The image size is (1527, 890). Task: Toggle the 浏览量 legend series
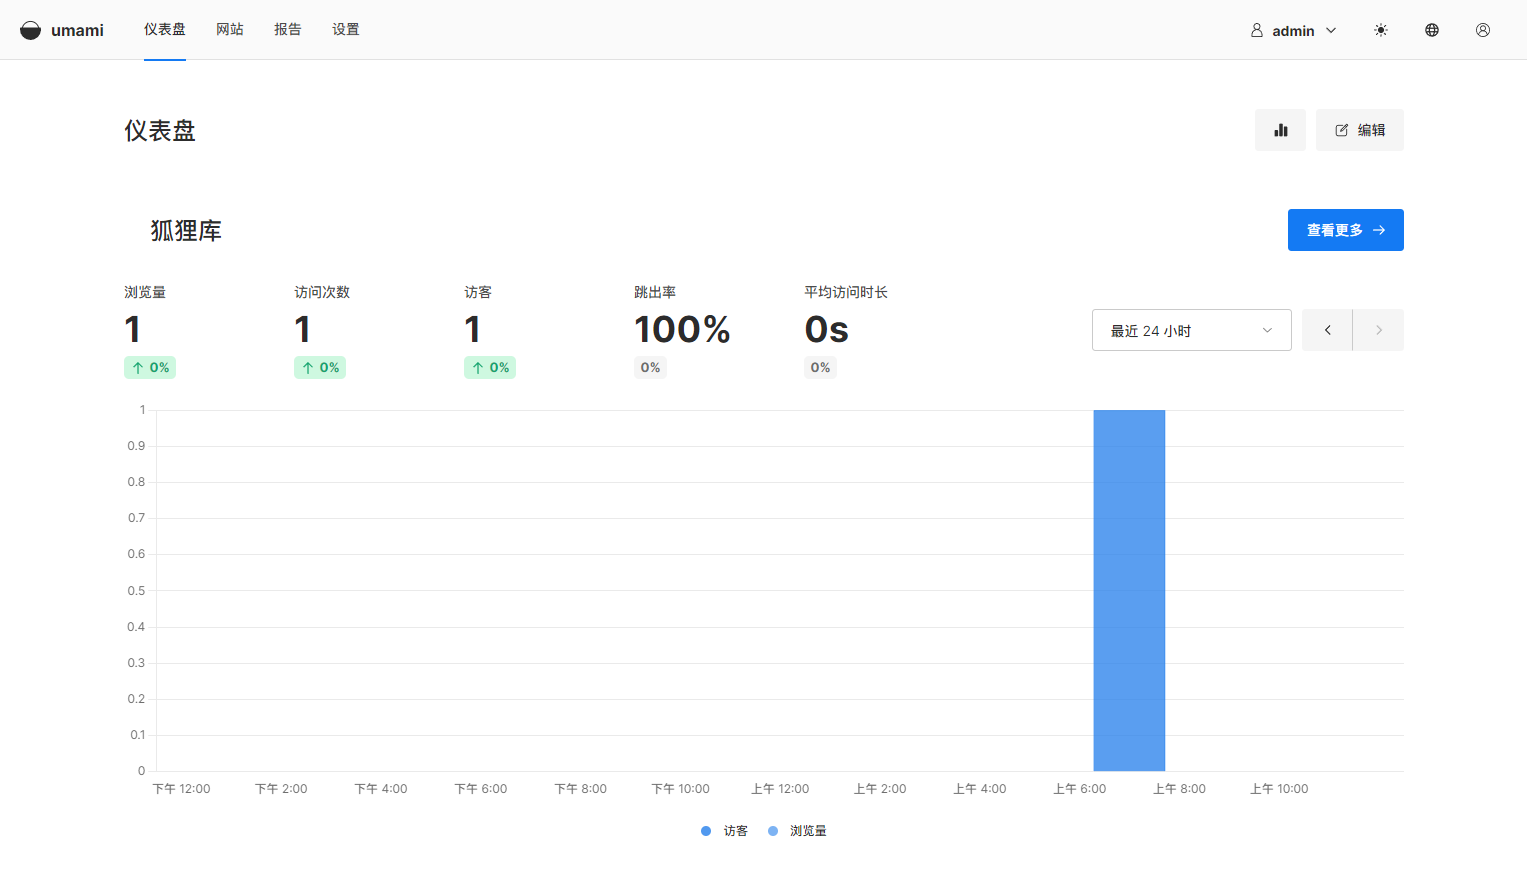[x=798, y=831]
